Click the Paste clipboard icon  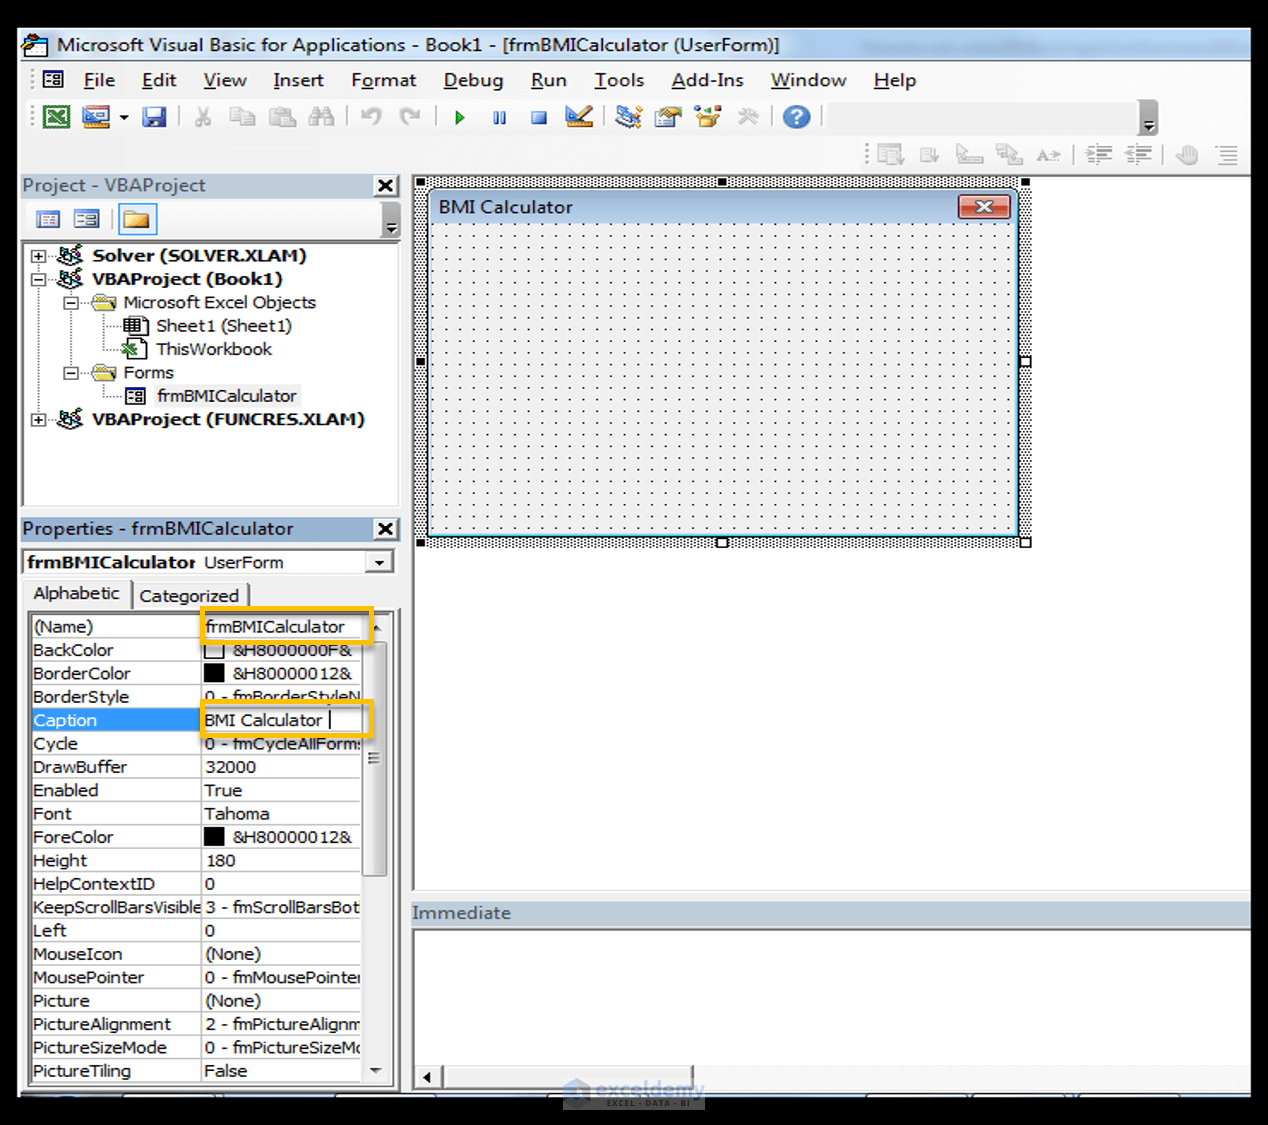[283, 117]
